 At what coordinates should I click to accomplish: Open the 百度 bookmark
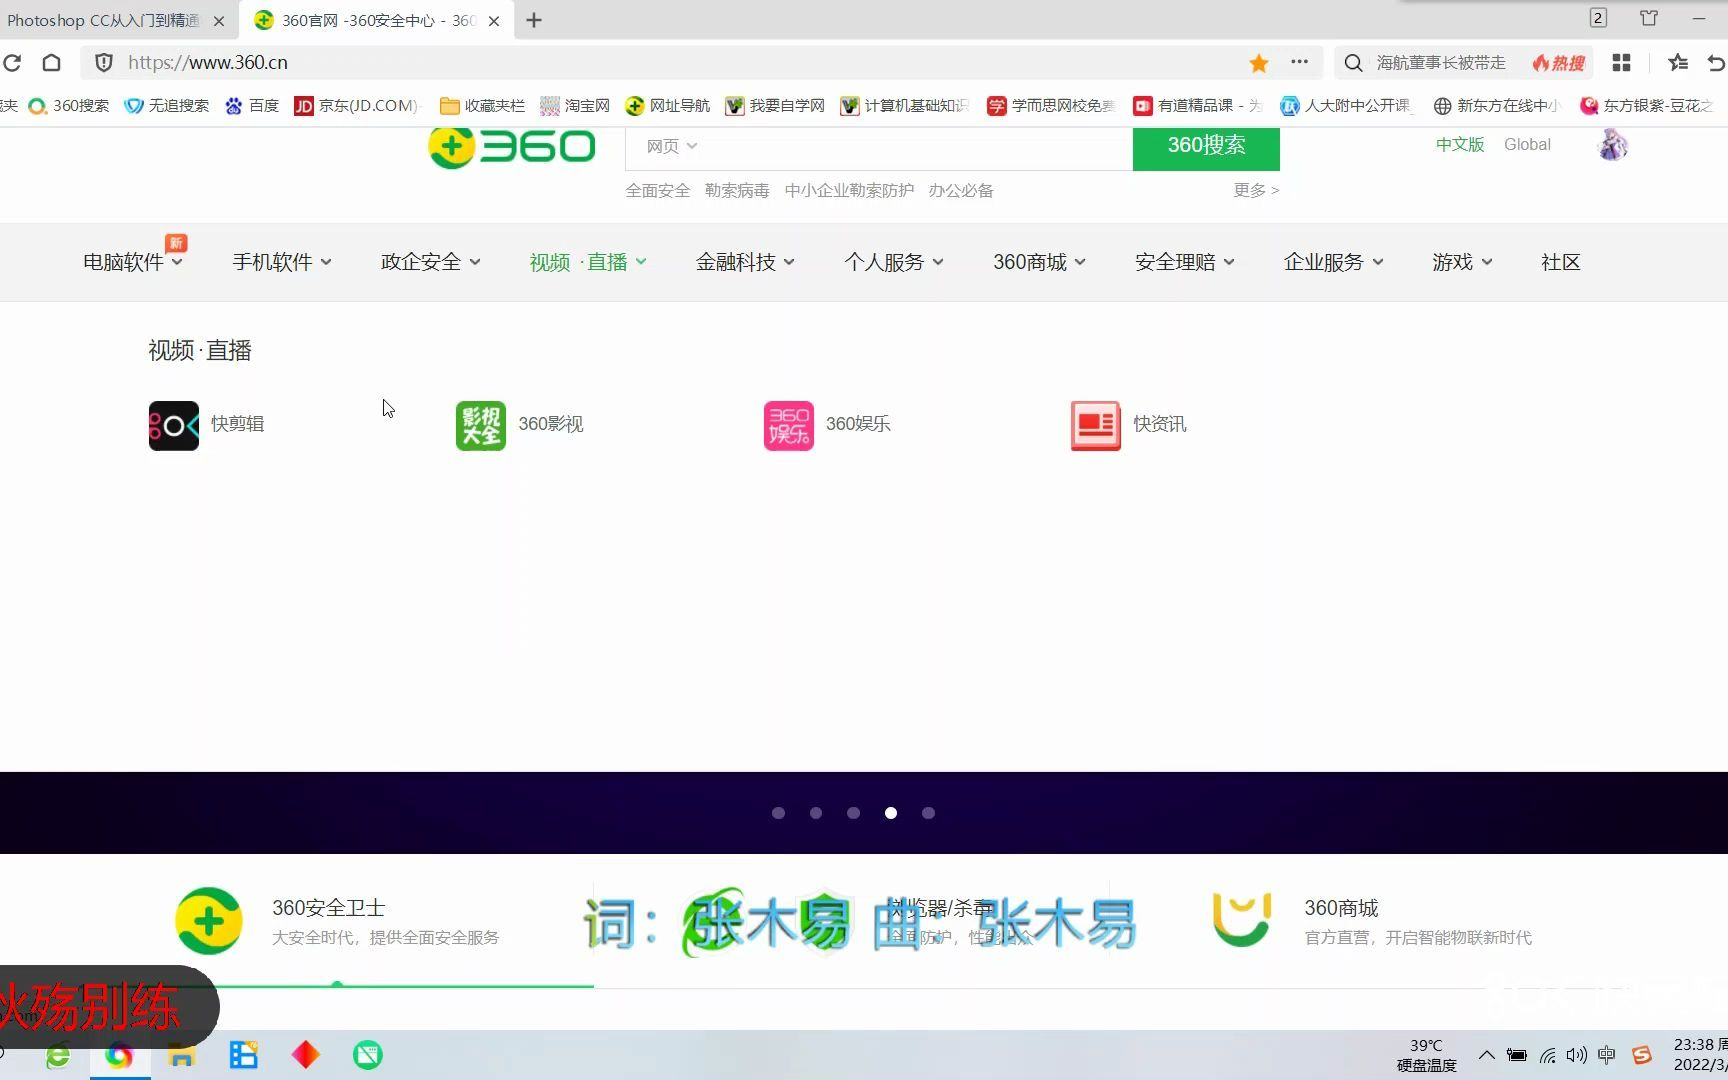[251, 105]
